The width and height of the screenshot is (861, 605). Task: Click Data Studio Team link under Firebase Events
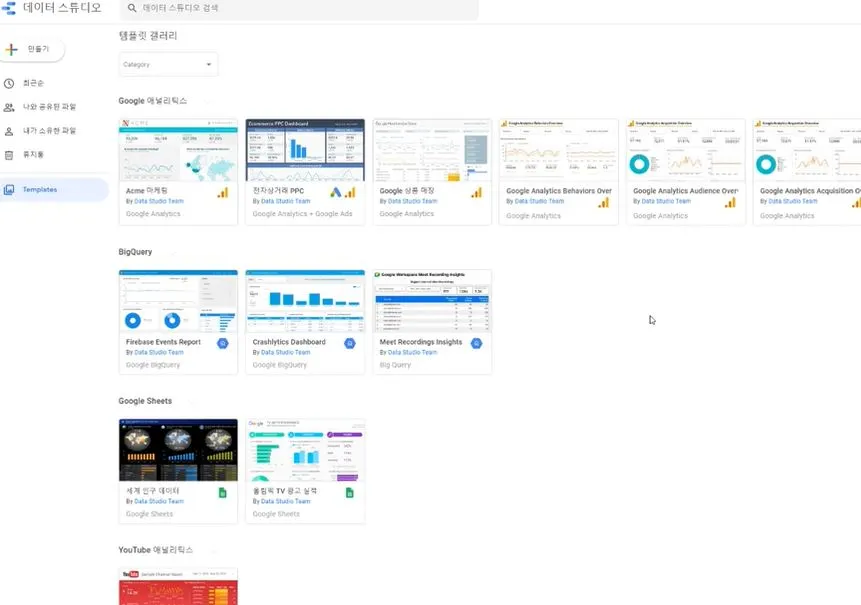point(159,352)
